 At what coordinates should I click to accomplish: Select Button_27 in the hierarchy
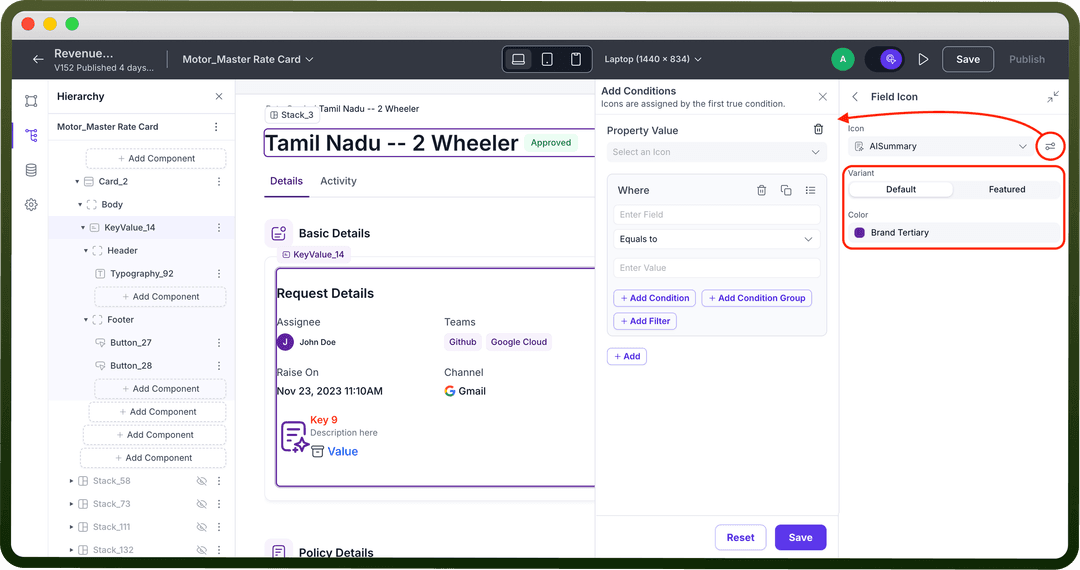[x=131, y=343]
